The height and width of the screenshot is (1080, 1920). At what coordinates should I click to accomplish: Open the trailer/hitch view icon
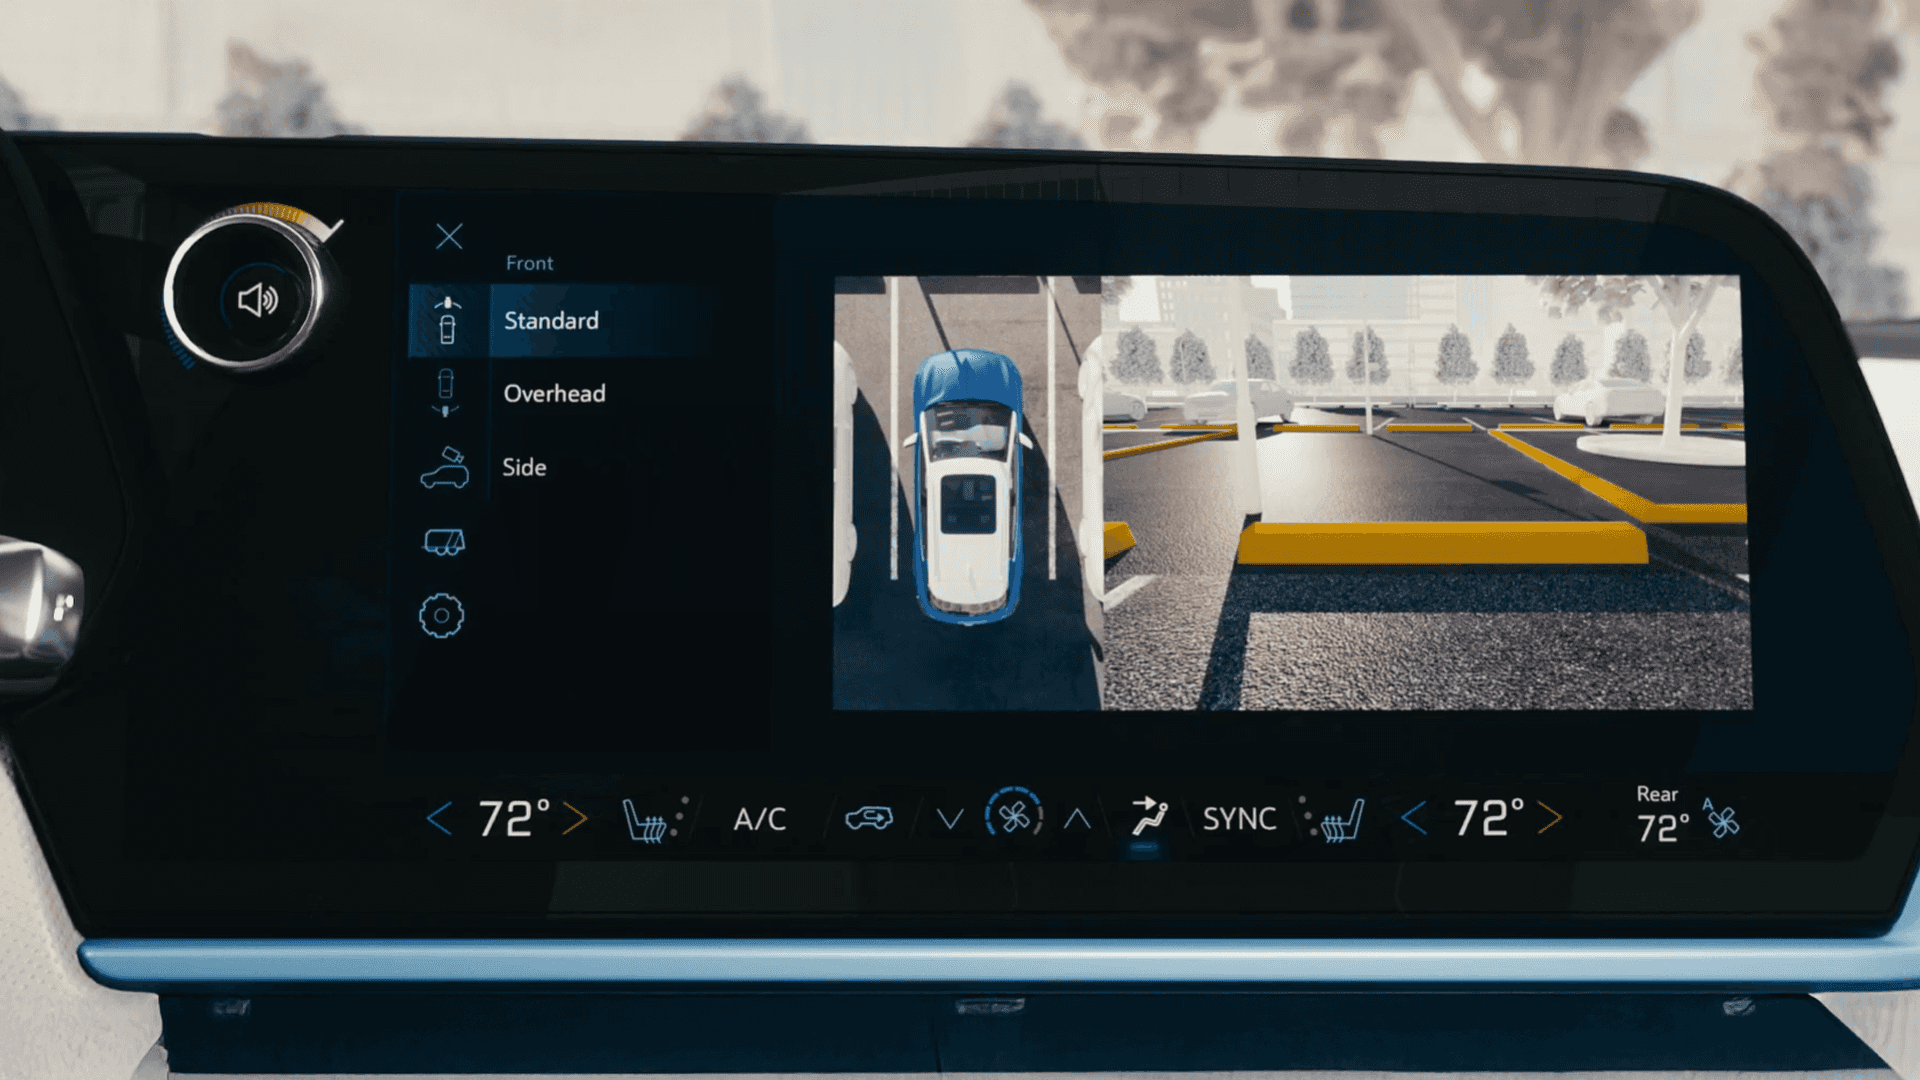444,542
